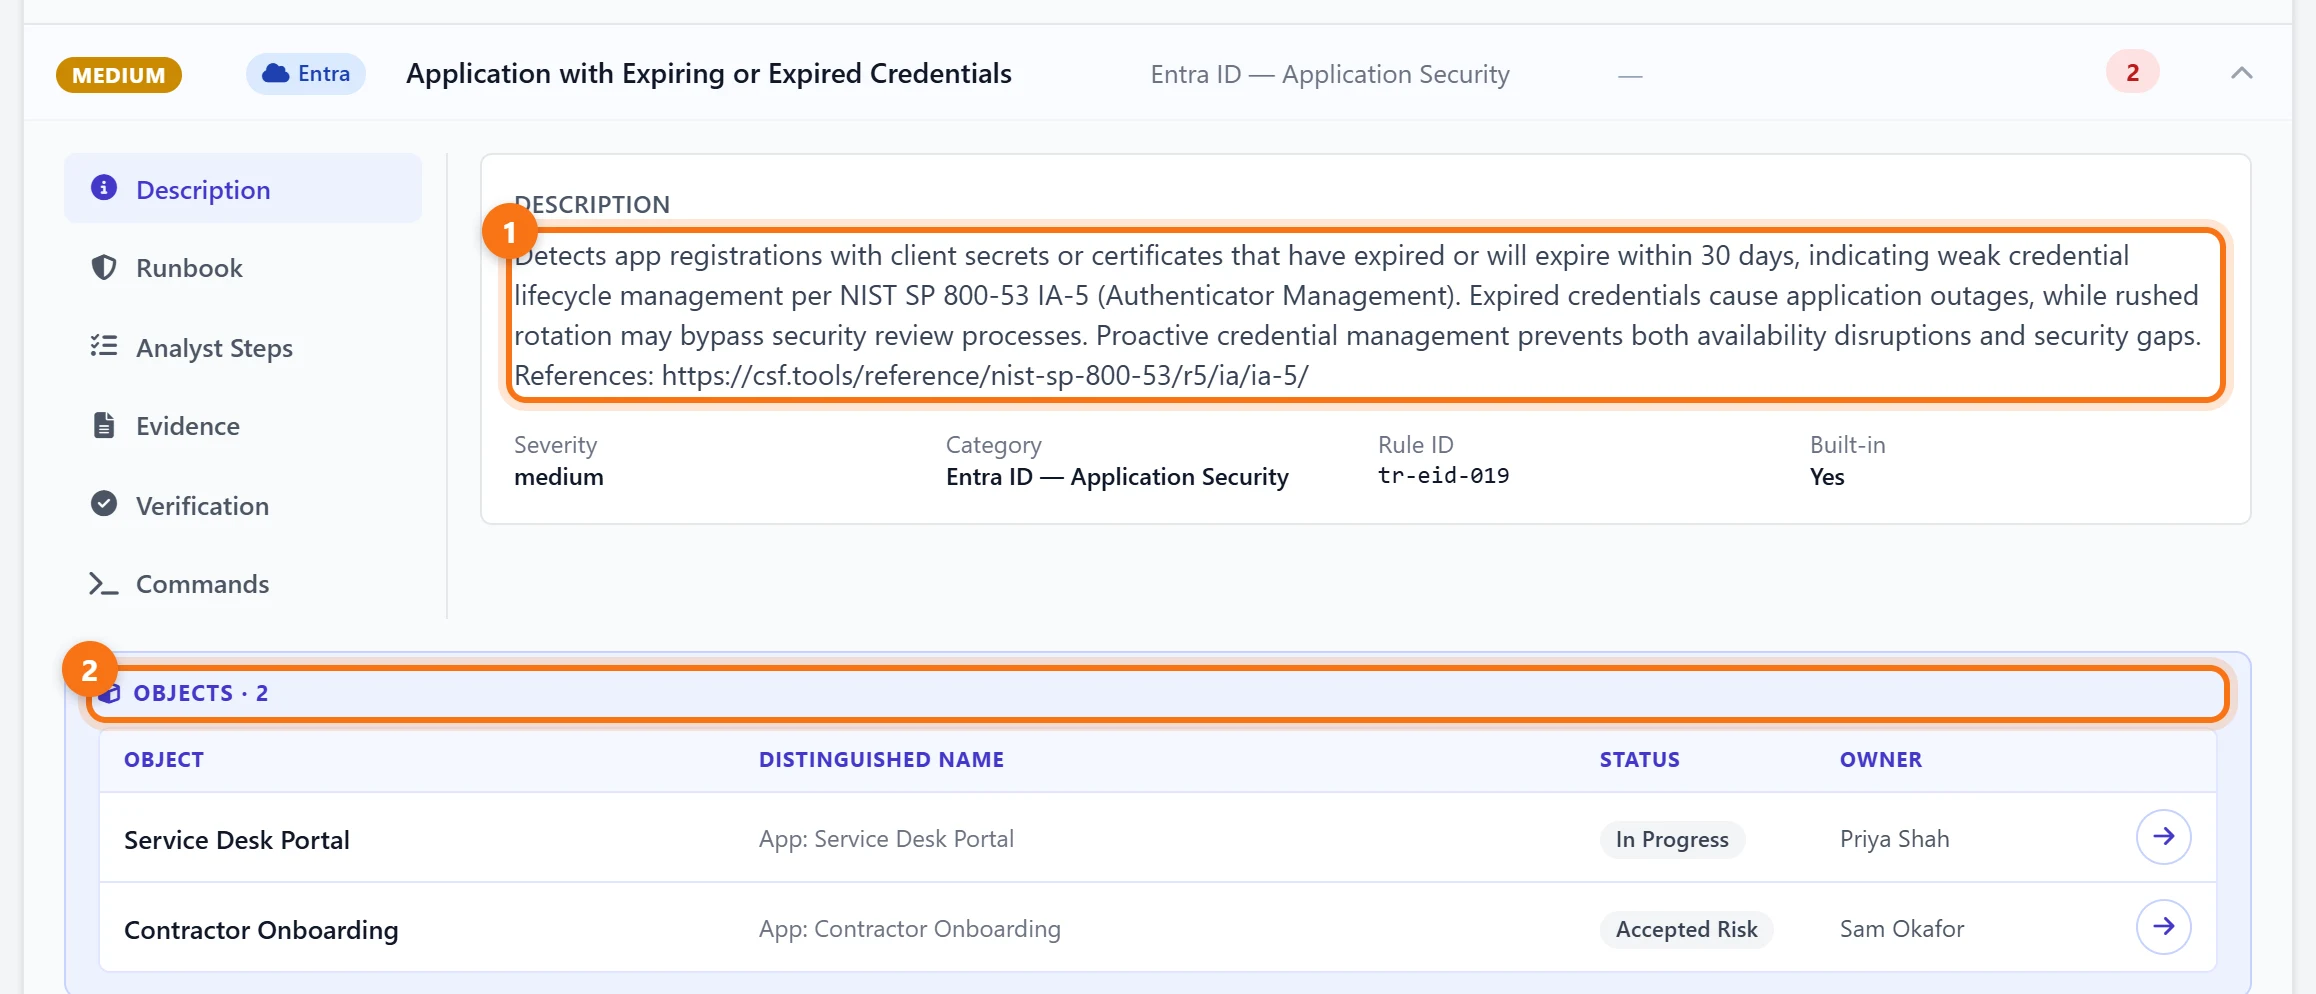Select the Contractor Onboarding object name

click(x=261, y=930)
